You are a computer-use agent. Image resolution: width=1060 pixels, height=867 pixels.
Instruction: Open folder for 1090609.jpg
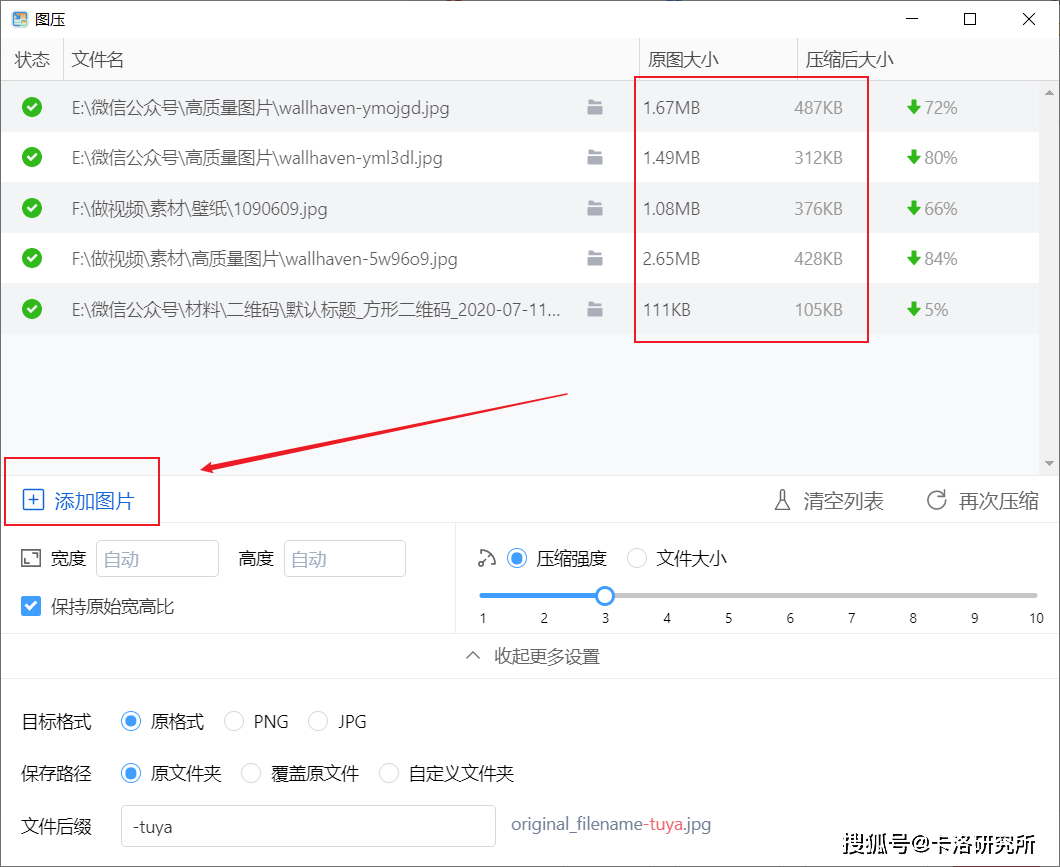595,208
